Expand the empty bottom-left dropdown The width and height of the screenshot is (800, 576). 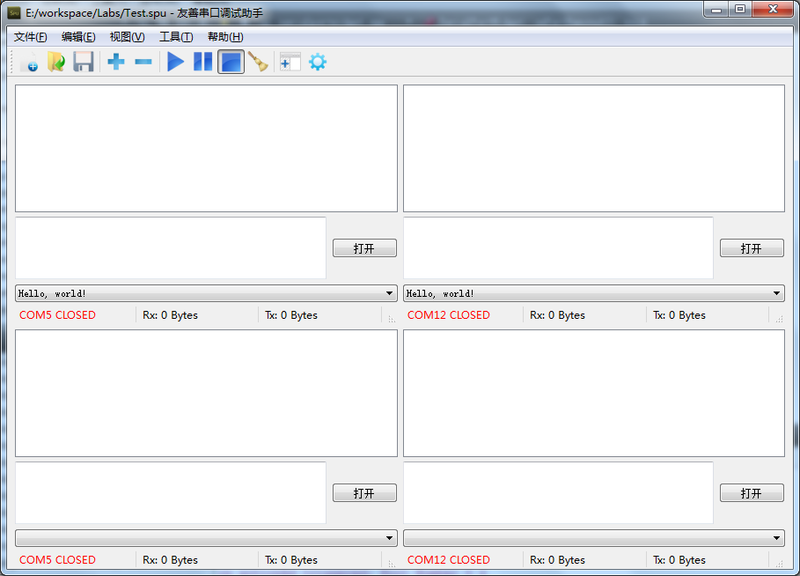389,538
